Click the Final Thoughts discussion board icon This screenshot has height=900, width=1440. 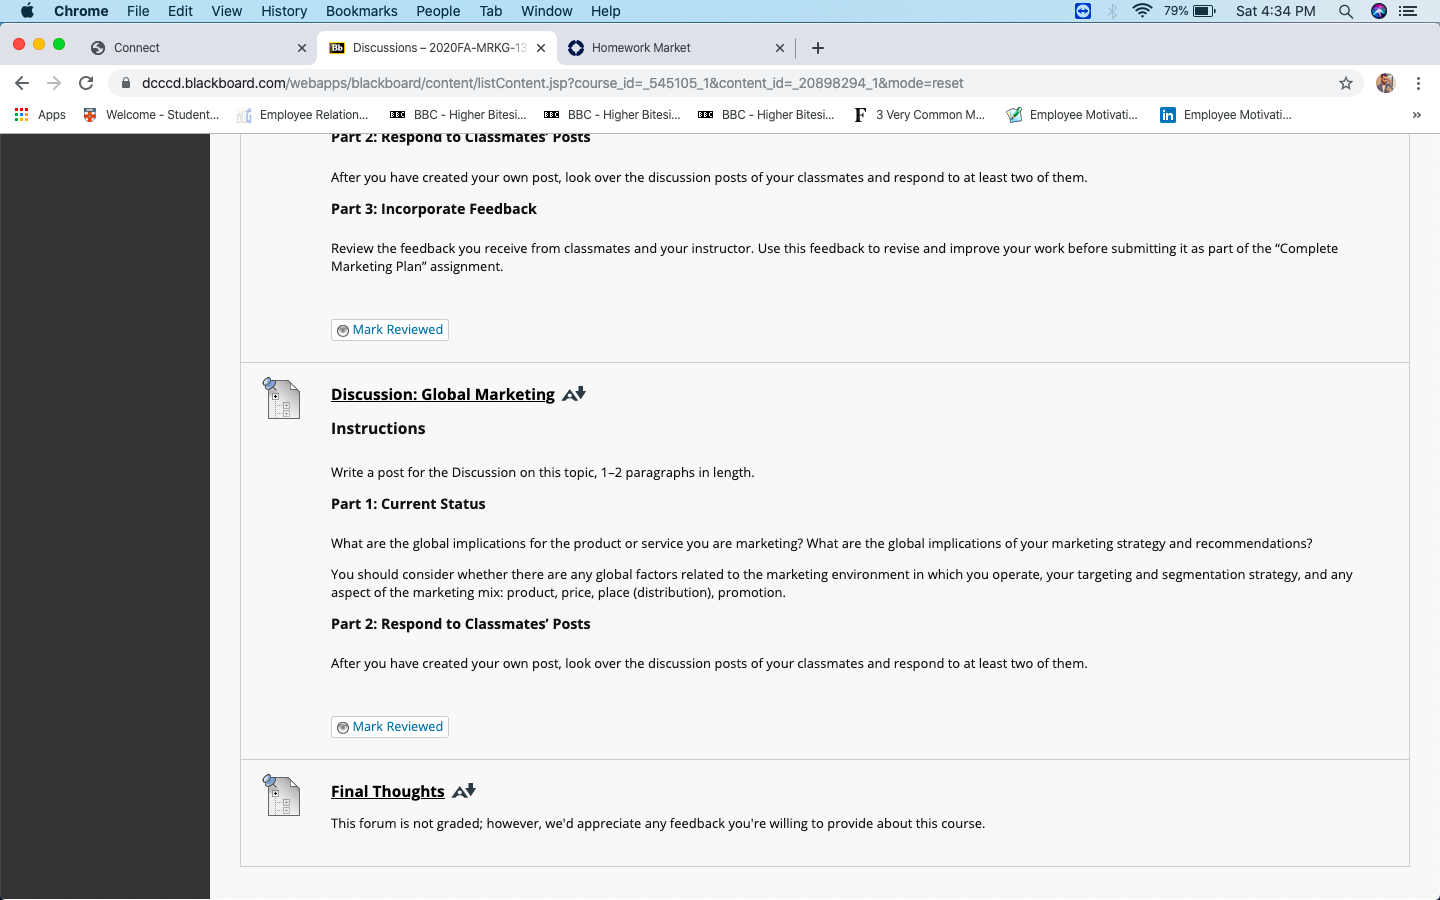pyautogui.click(x=282, y=795)
